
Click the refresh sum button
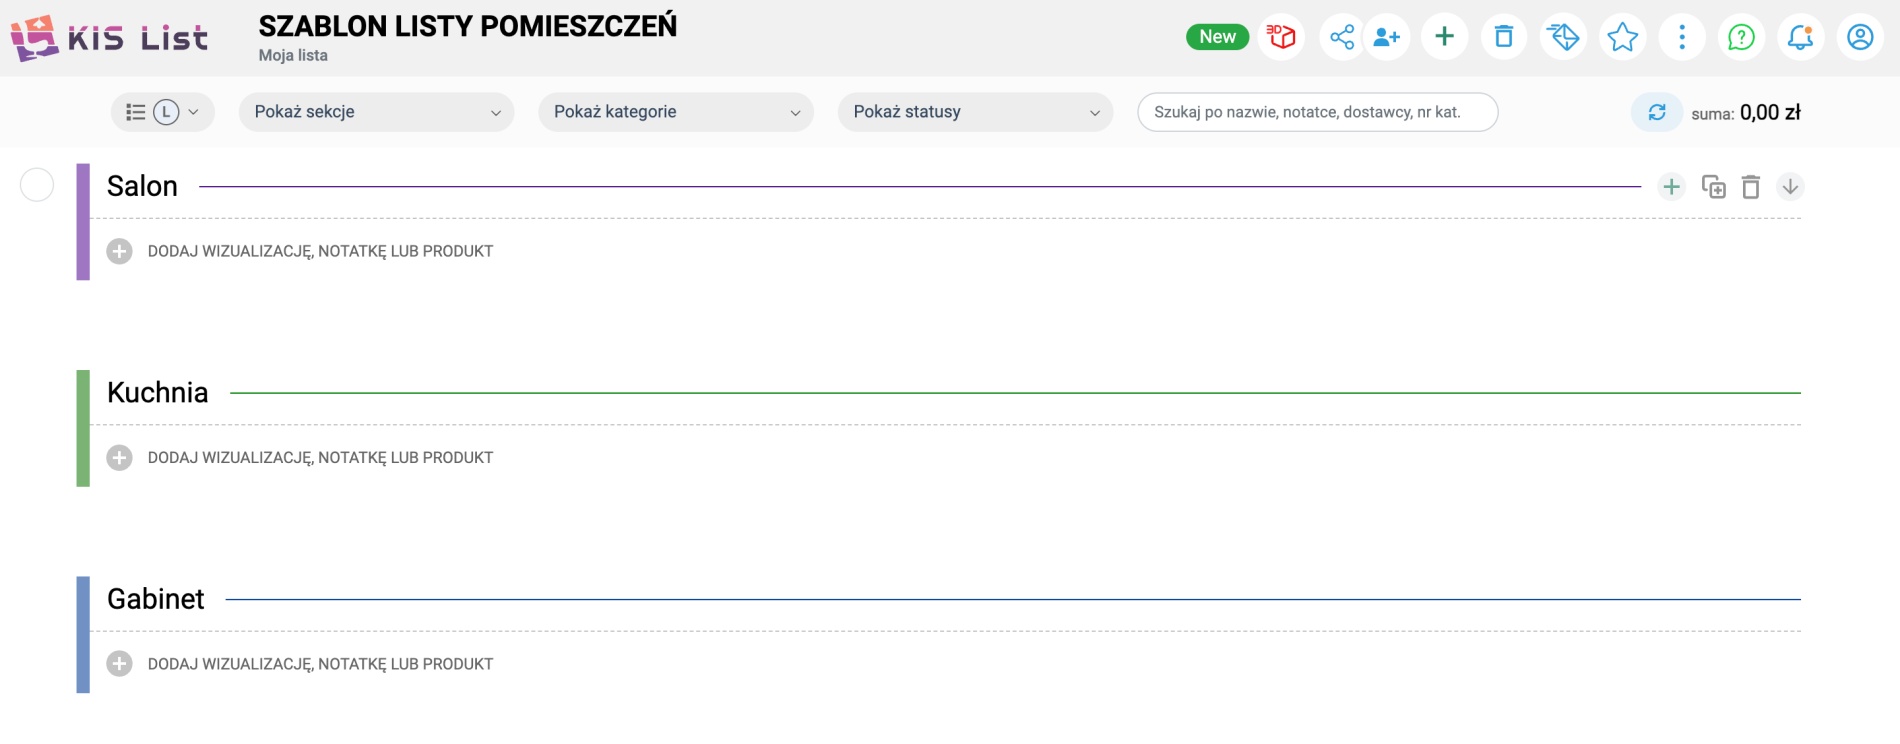pyautogui.click(x=1657, y=112)
